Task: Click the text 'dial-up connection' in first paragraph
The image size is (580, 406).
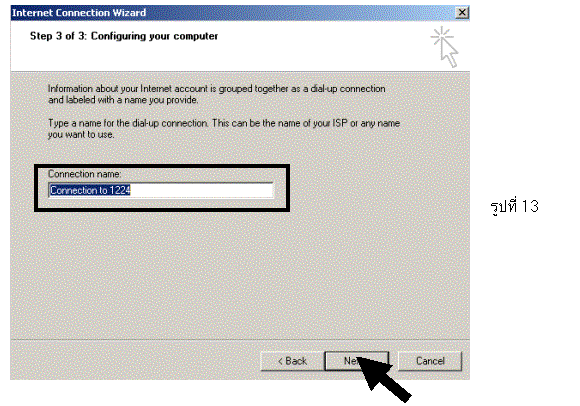Action: pos(348,89)
